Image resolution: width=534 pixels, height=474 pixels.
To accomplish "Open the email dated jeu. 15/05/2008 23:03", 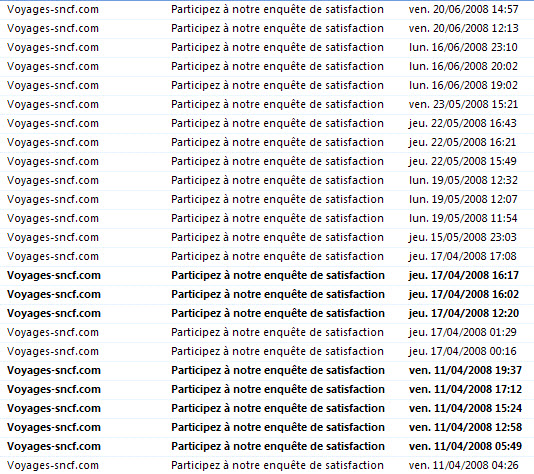I will 267,238.
